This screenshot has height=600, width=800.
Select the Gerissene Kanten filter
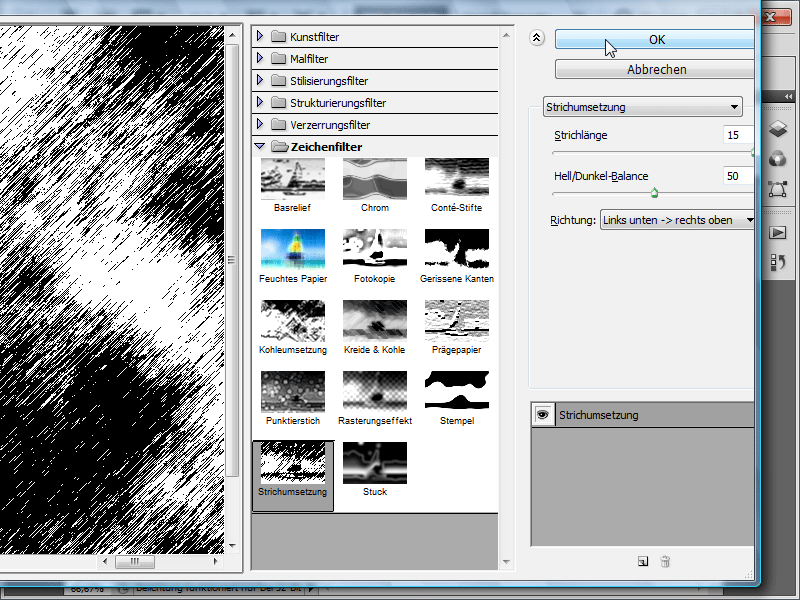click(457, 249)
